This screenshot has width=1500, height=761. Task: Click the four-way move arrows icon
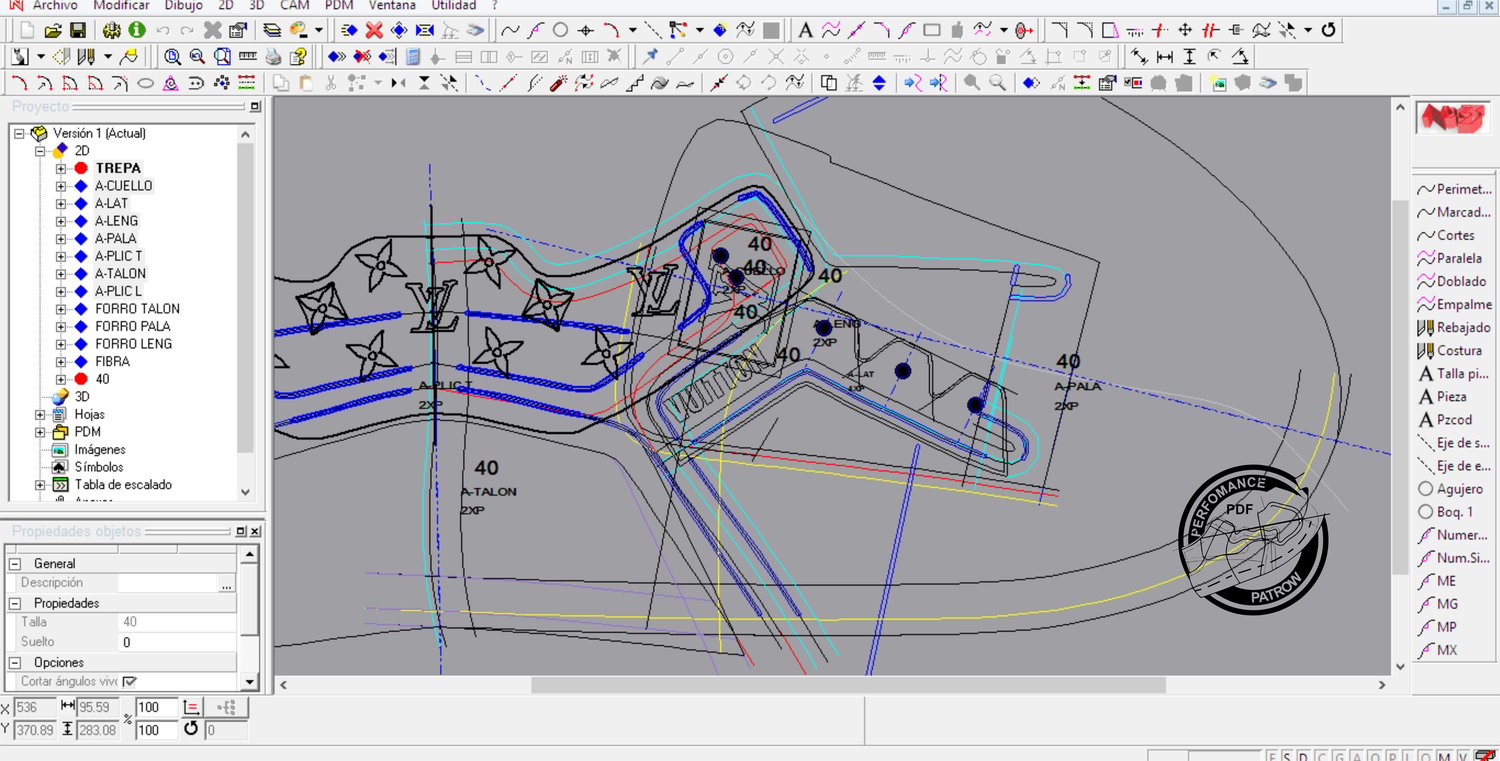tap(1184, 30)
